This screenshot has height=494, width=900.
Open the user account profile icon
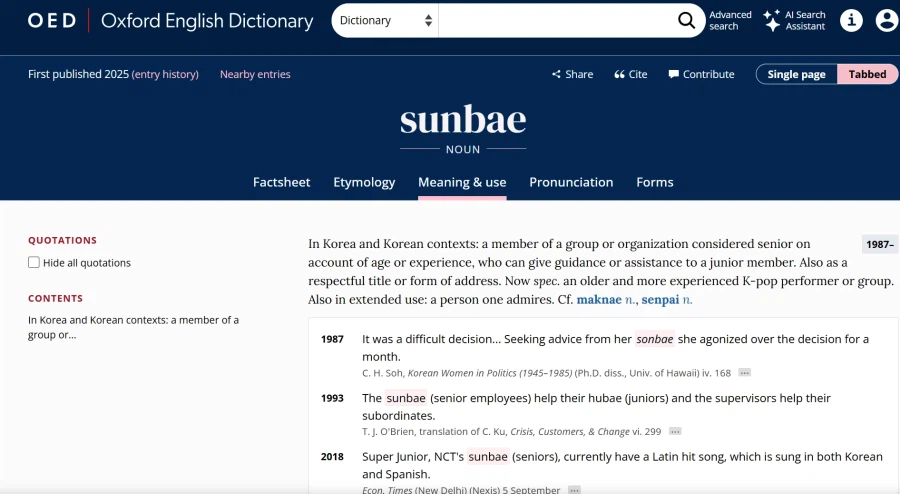coord(886,20)
